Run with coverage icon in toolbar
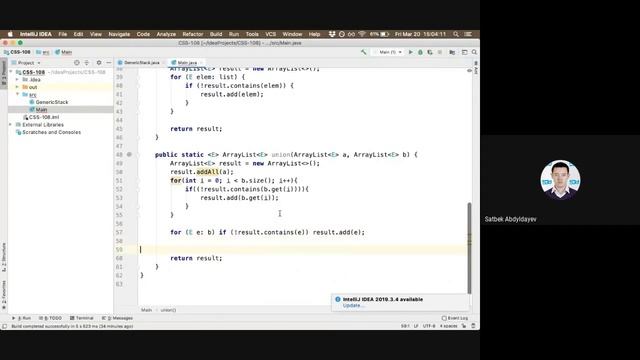Image resolution: width=640 pixels, height=360 pixels. [x=430, y=52]
